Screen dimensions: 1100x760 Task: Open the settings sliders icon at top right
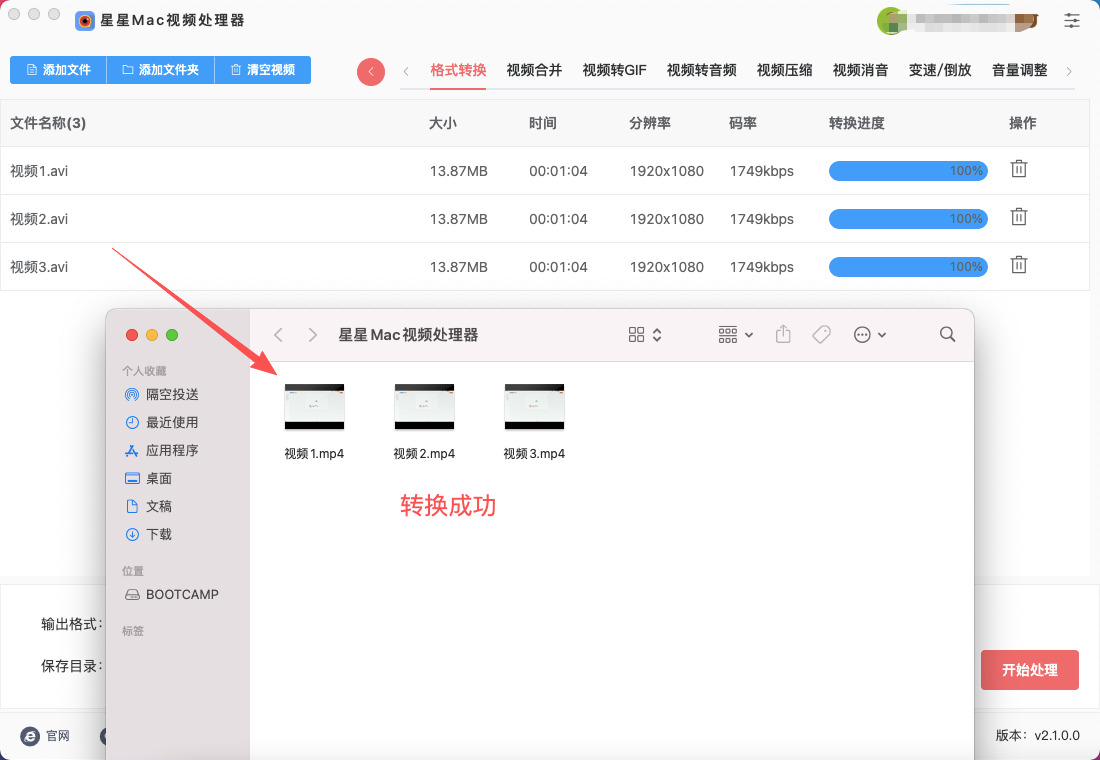click(x=1072, y=20)
